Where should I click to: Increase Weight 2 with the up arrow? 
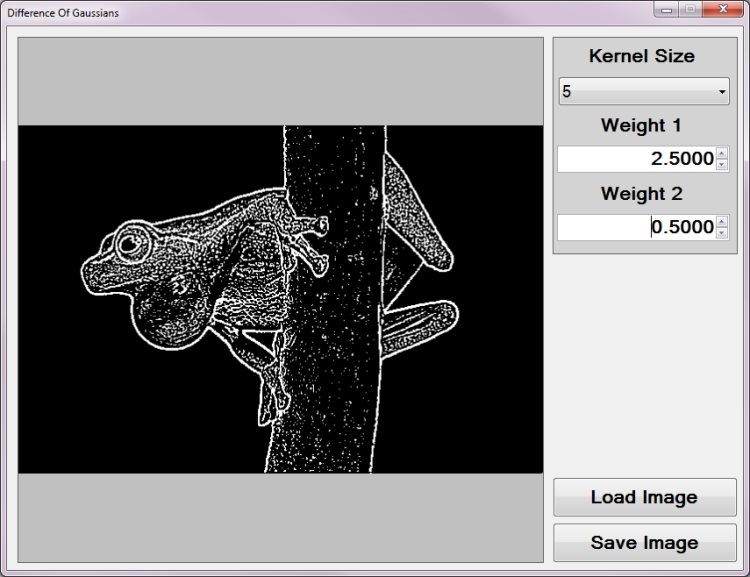click(722, 222)
